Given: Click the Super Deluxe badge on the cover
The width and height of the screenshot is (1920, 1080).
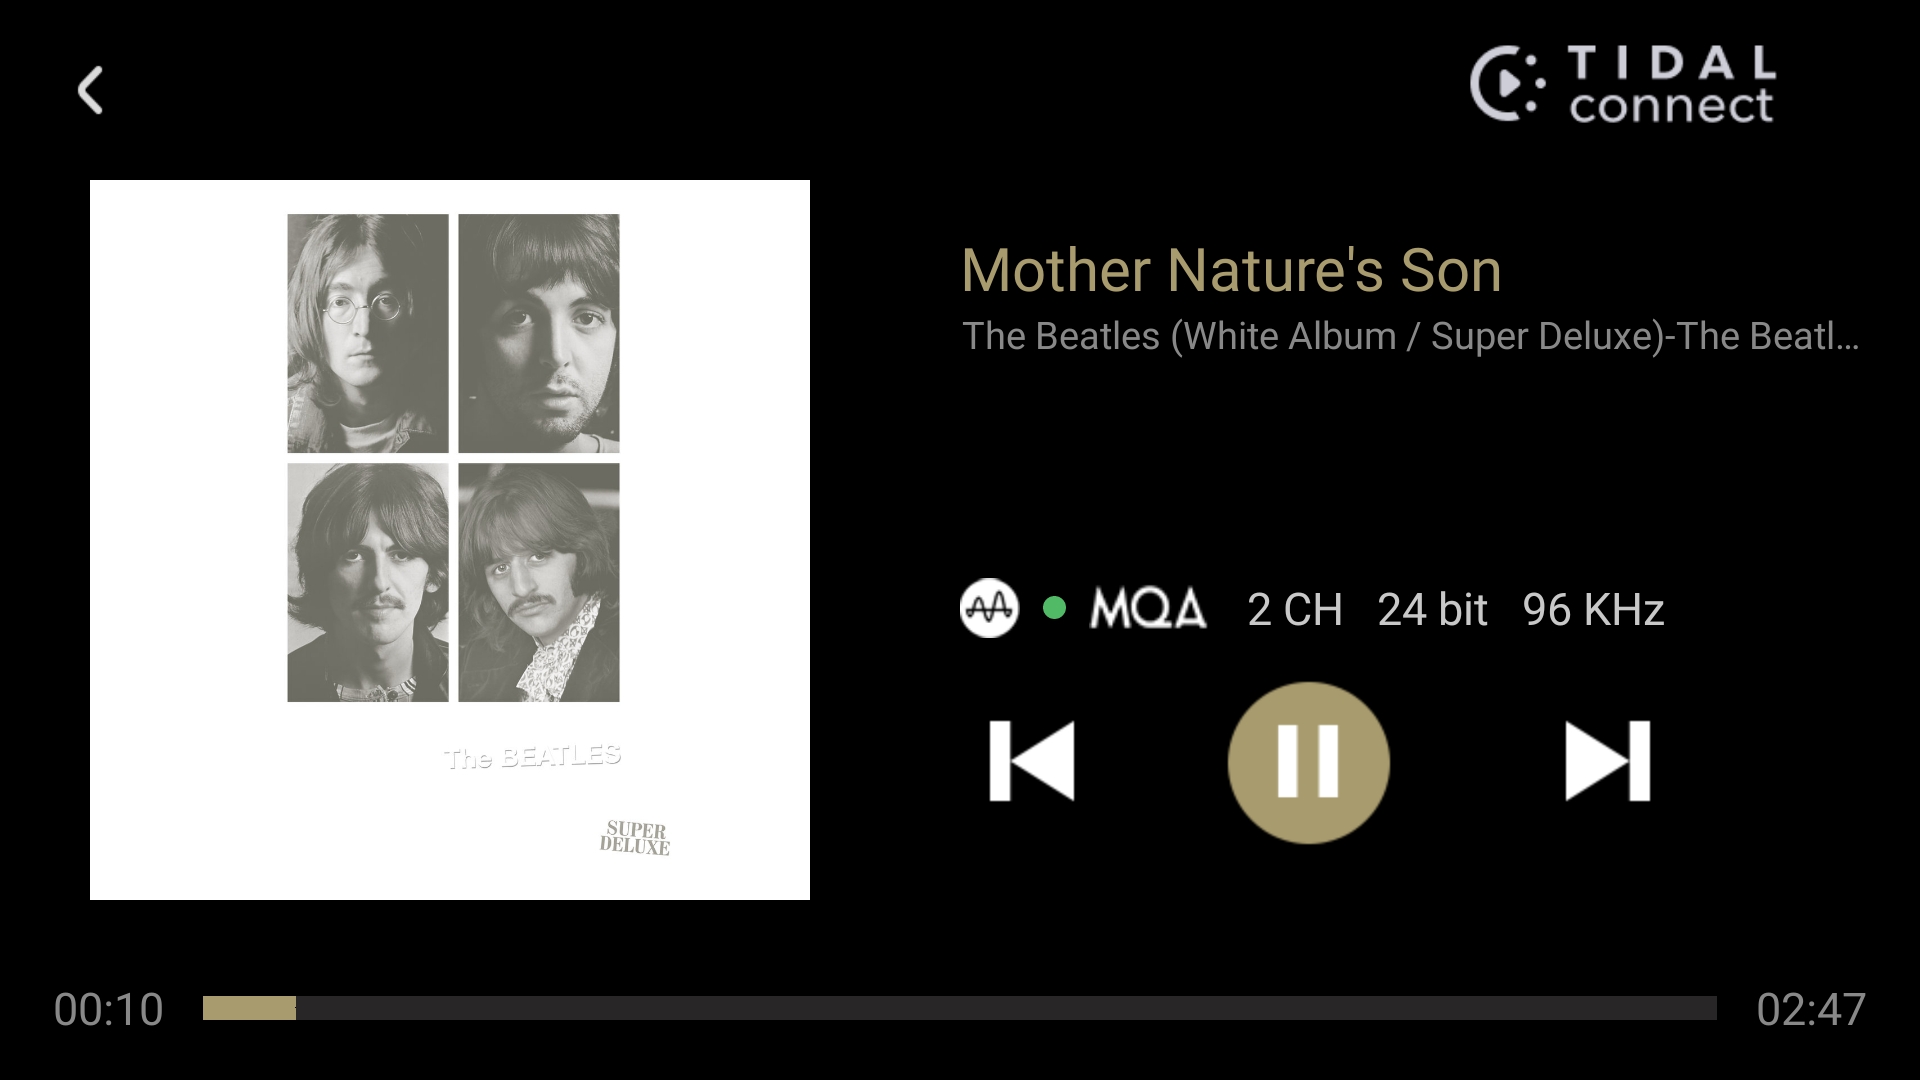Looking at the screenshot, I should pos(635,838).
